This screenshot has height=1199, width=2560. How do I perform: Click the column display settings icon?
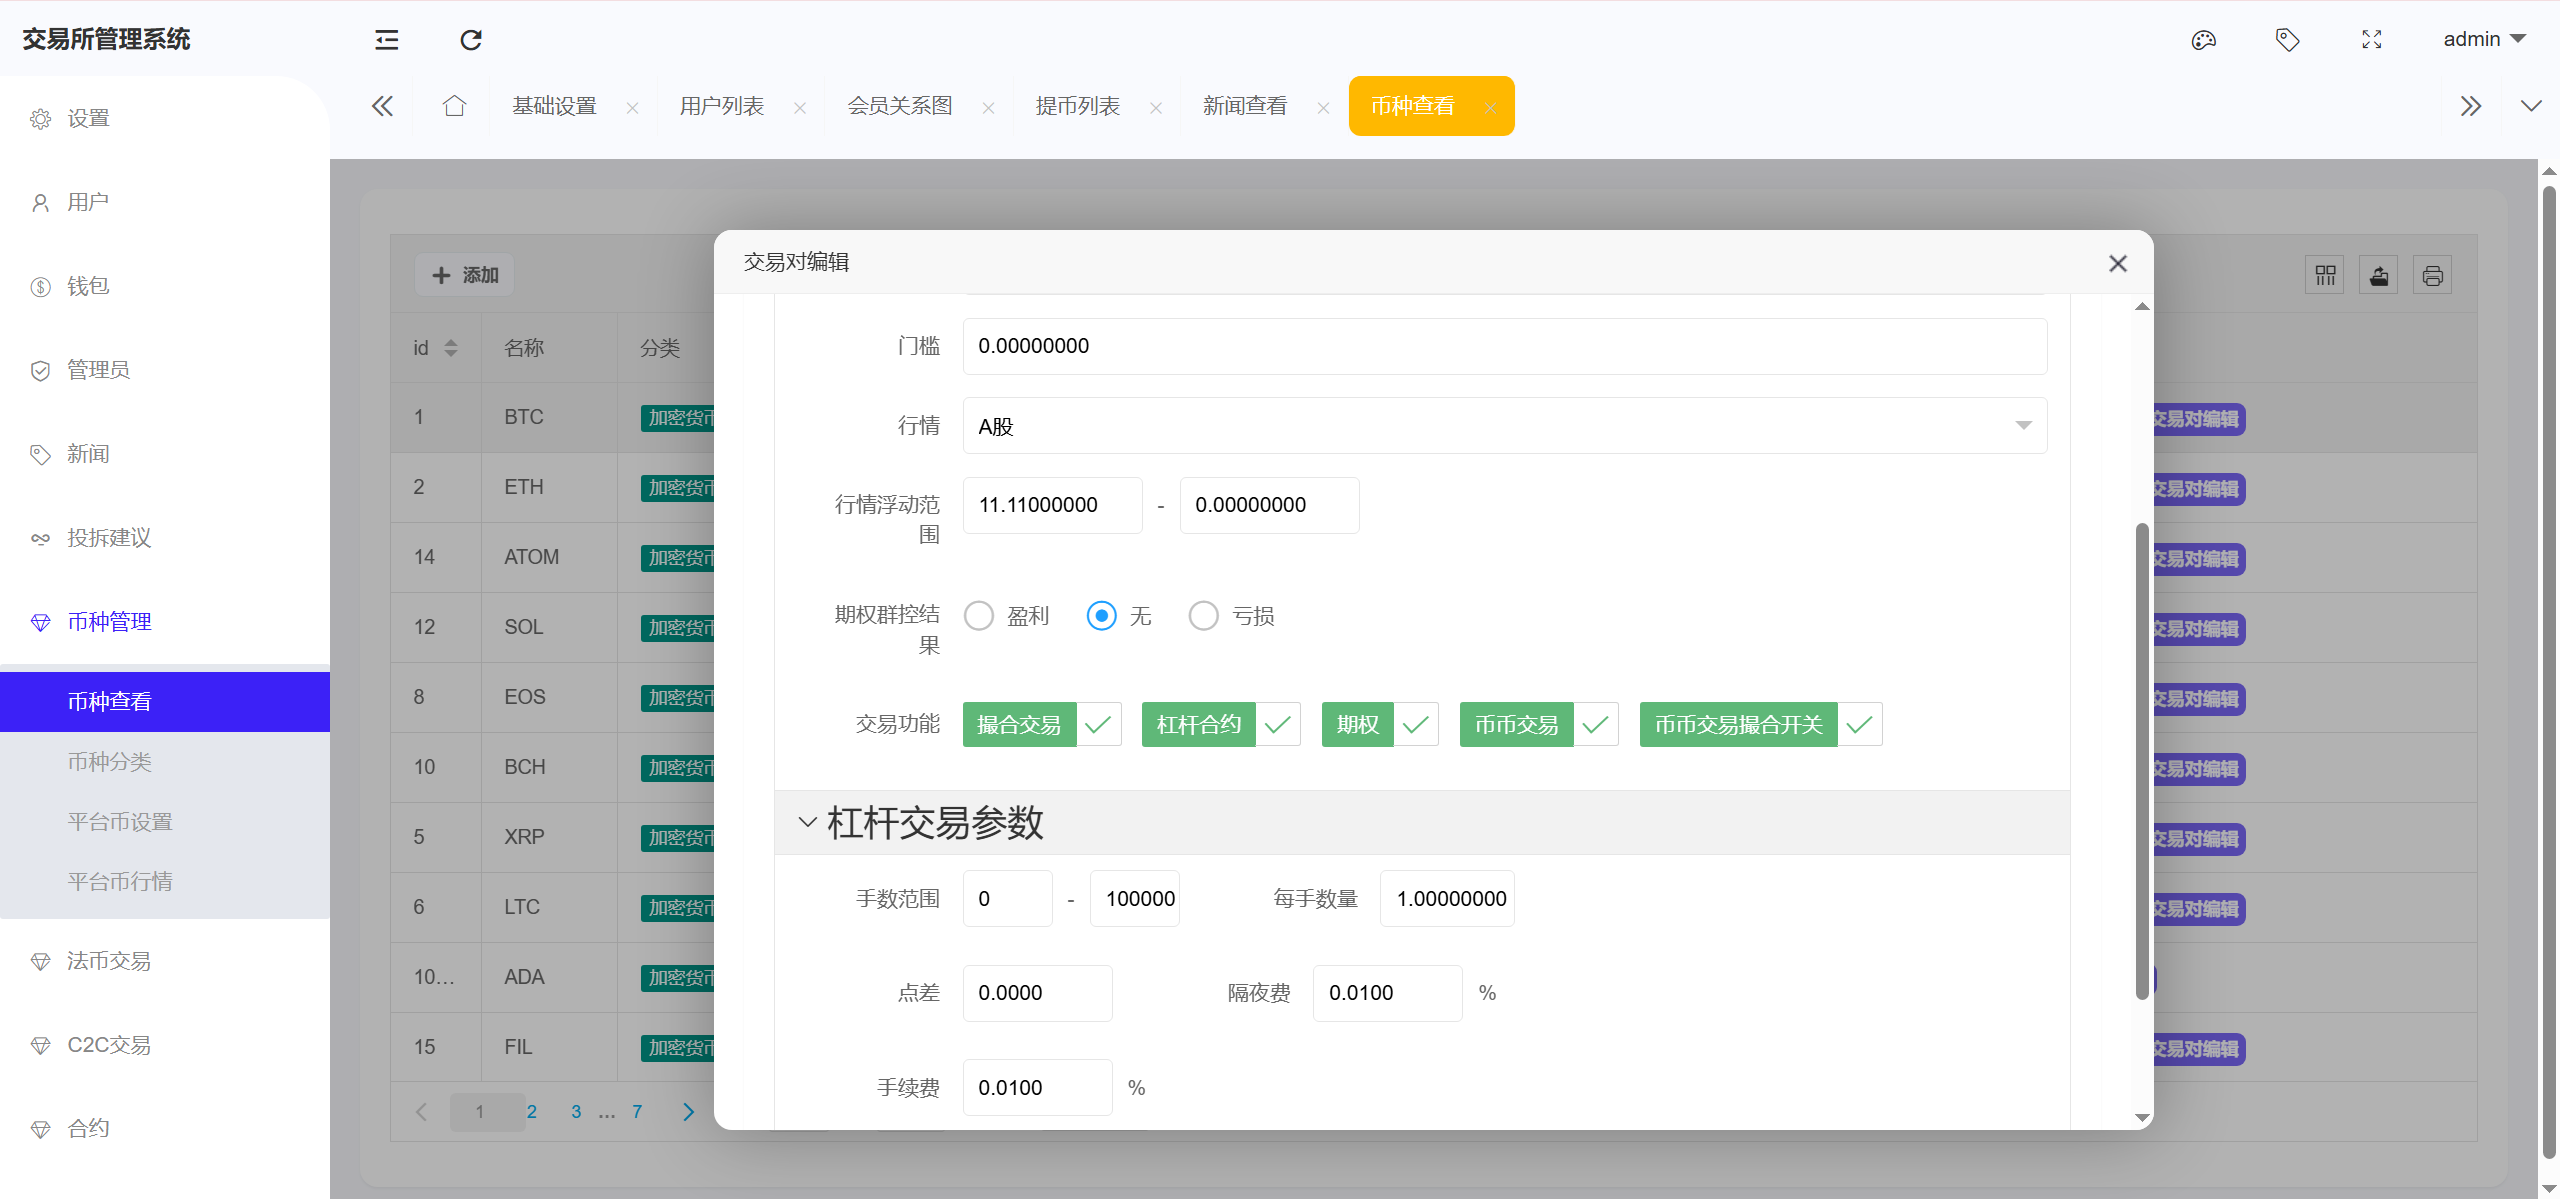click(2325, 274)
